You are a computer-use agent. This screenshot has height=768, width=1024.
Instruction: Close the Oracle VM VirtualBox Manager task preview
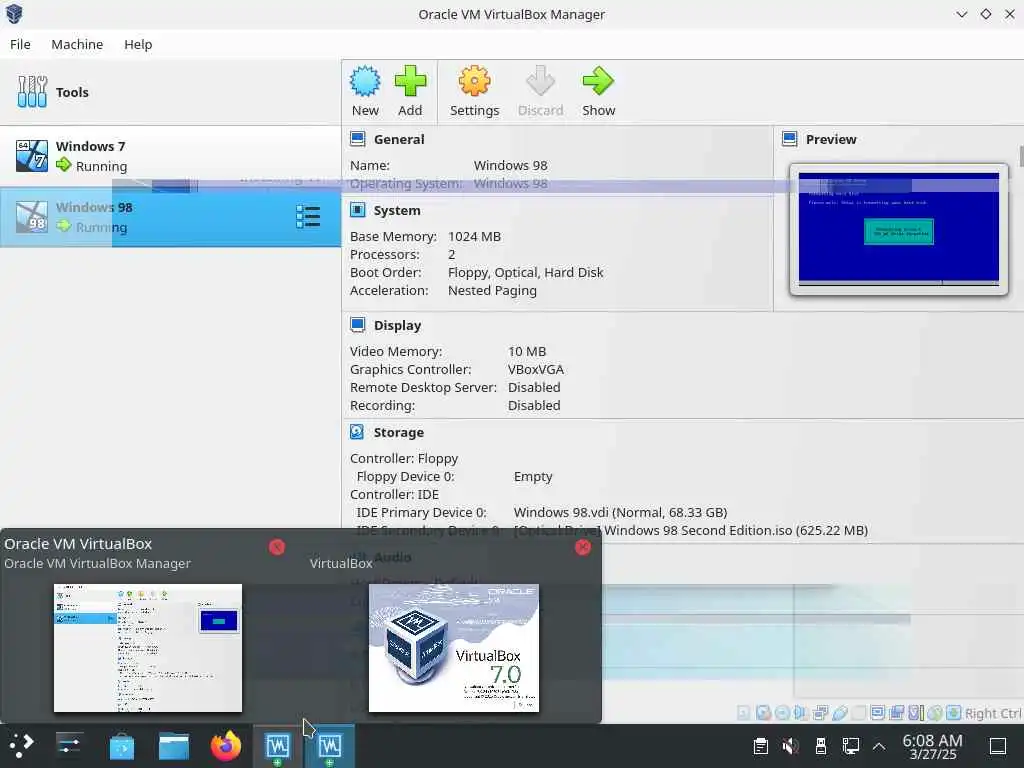tap(277, 547)
